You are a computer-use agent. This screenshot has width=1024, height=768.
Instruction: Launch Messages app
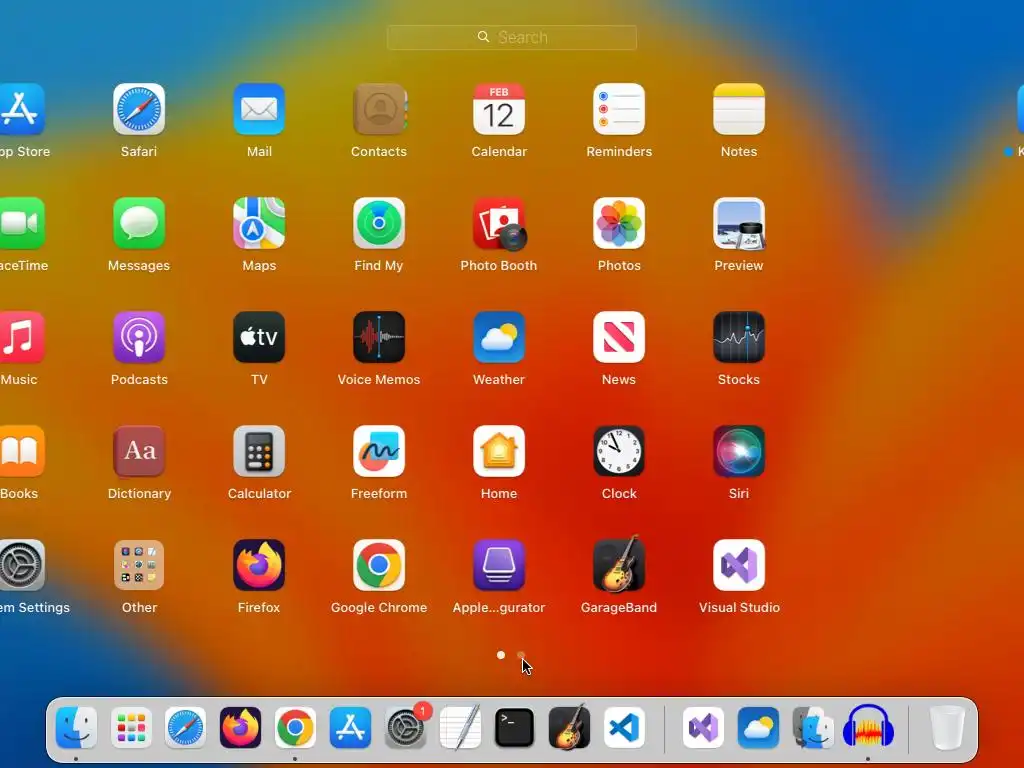click(138, 223)
